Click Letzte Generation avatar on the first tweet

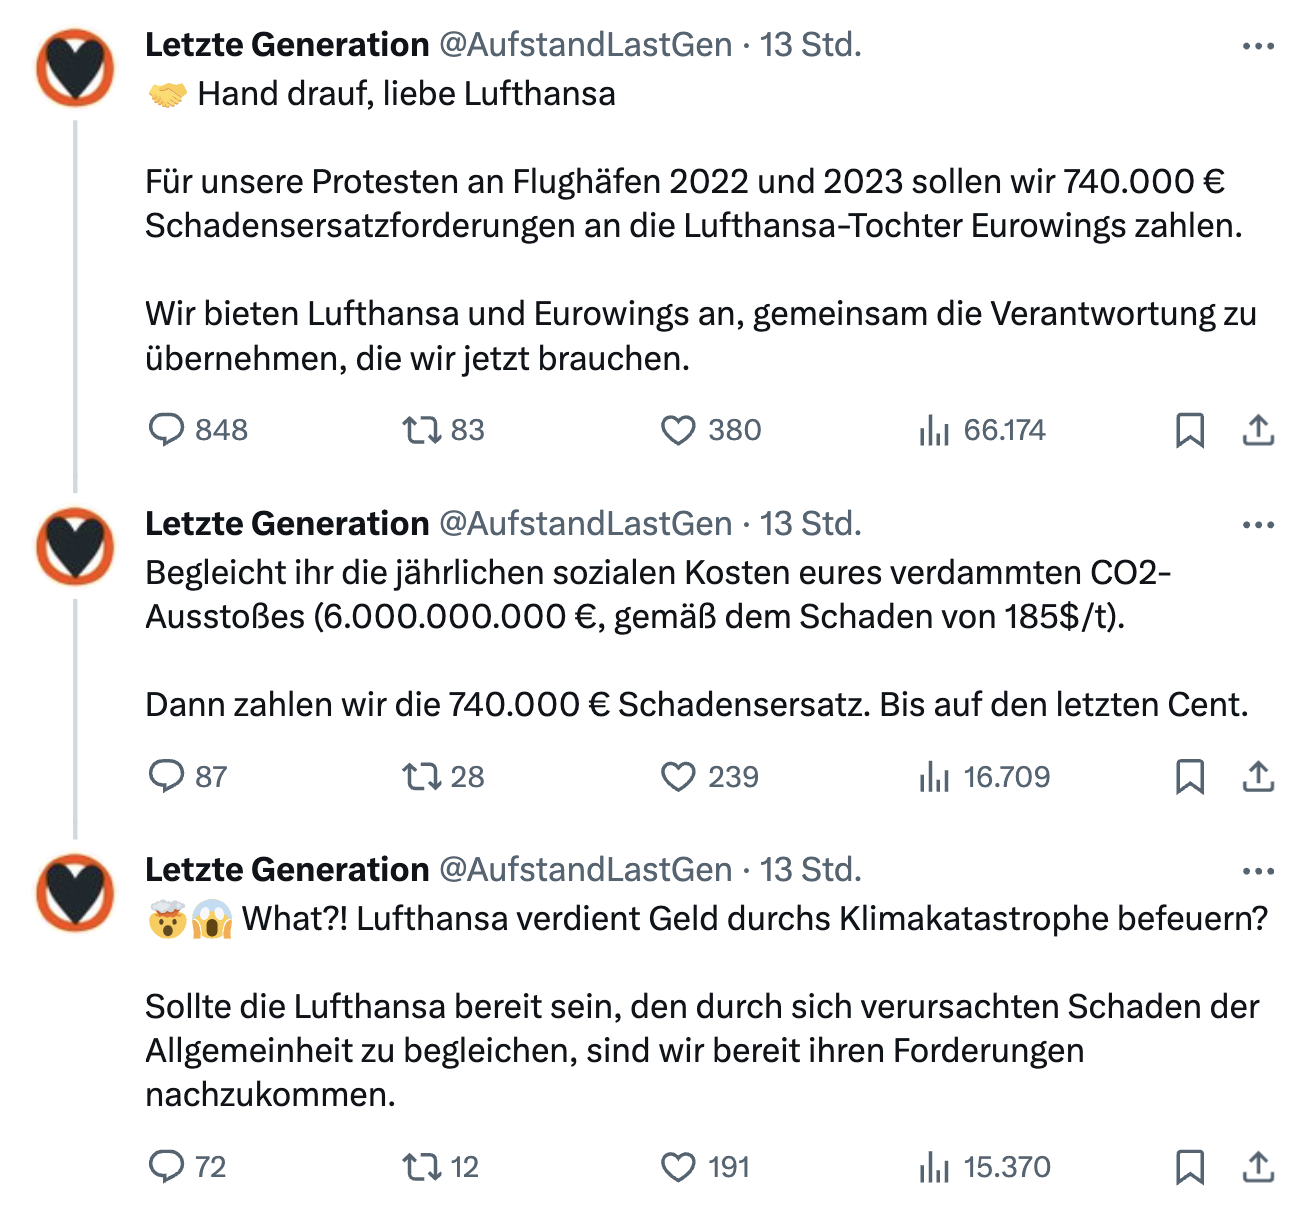[x=76, y=68]
